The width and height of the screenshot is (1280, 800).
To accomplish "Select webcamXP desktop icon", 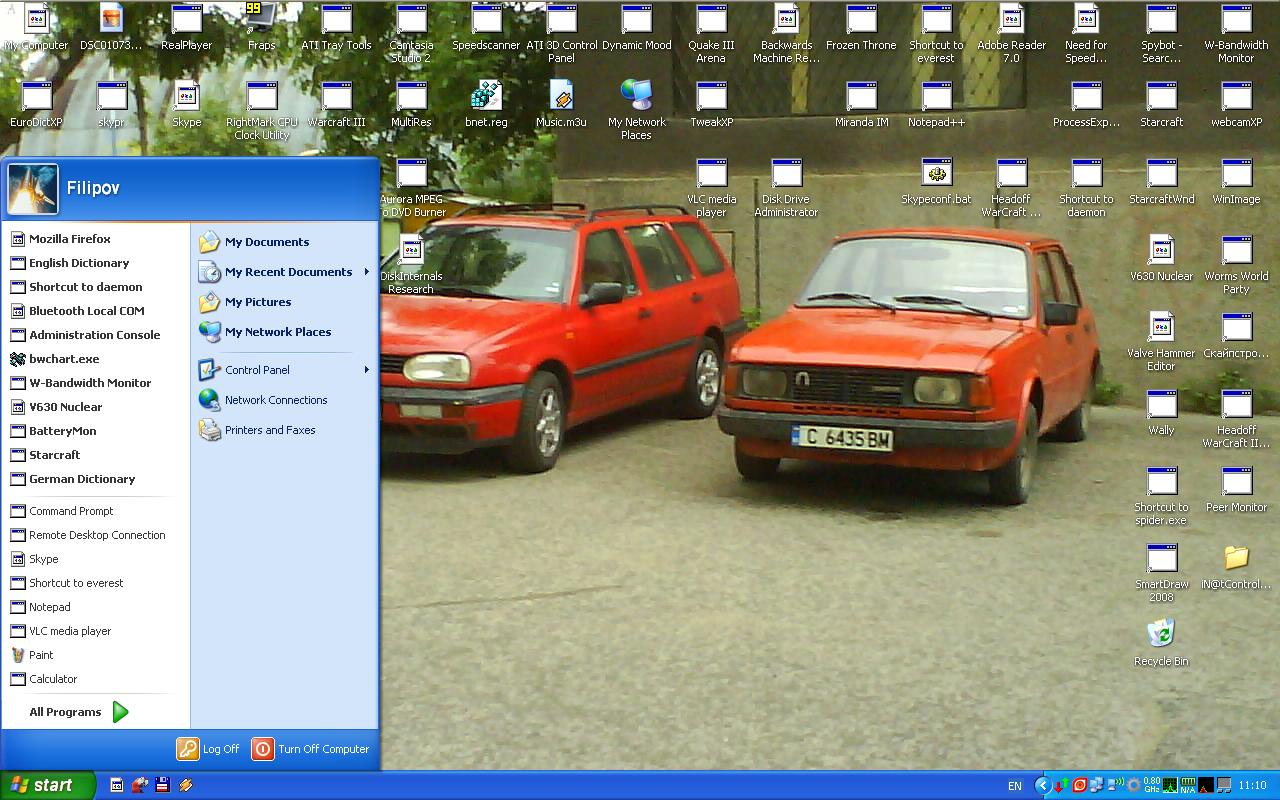I will pos(1237,105).
